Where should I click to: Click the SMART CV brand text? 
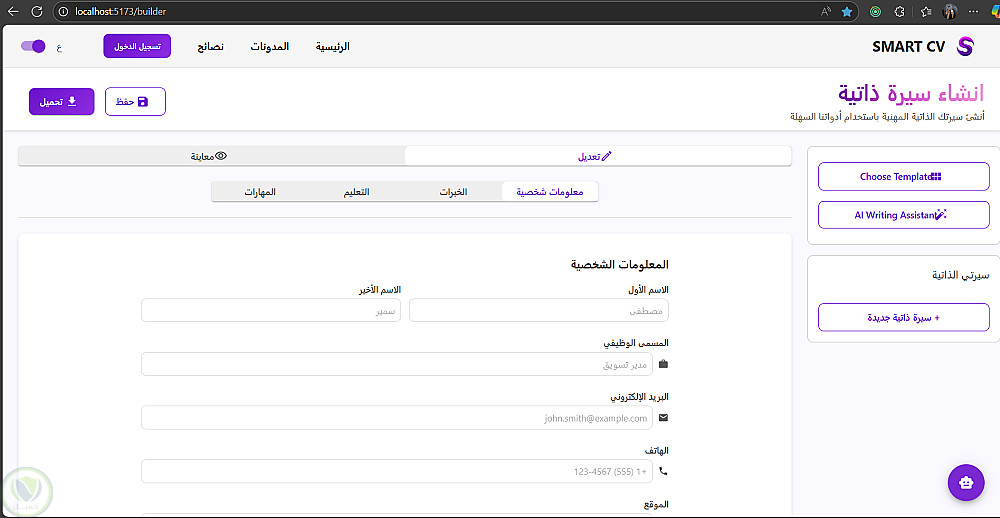(908, 47)
